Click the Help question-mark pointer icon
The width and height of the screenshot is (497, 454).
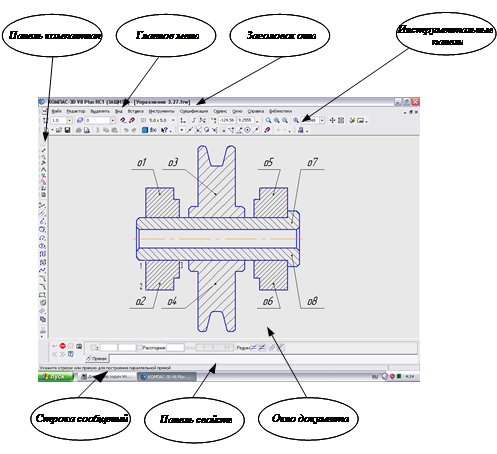pos(164,130)
